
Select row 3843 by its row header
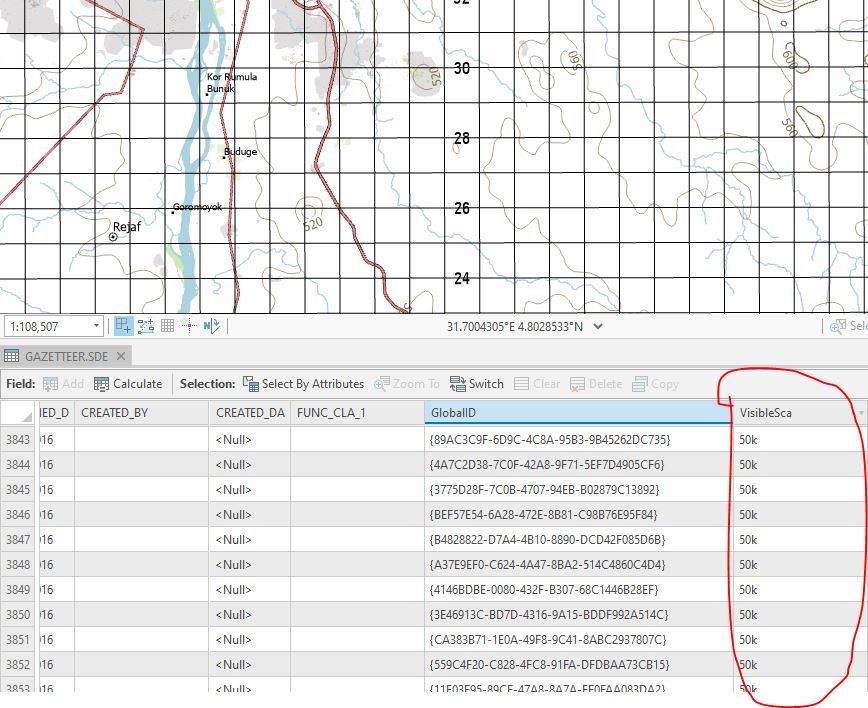click(18, 440)
